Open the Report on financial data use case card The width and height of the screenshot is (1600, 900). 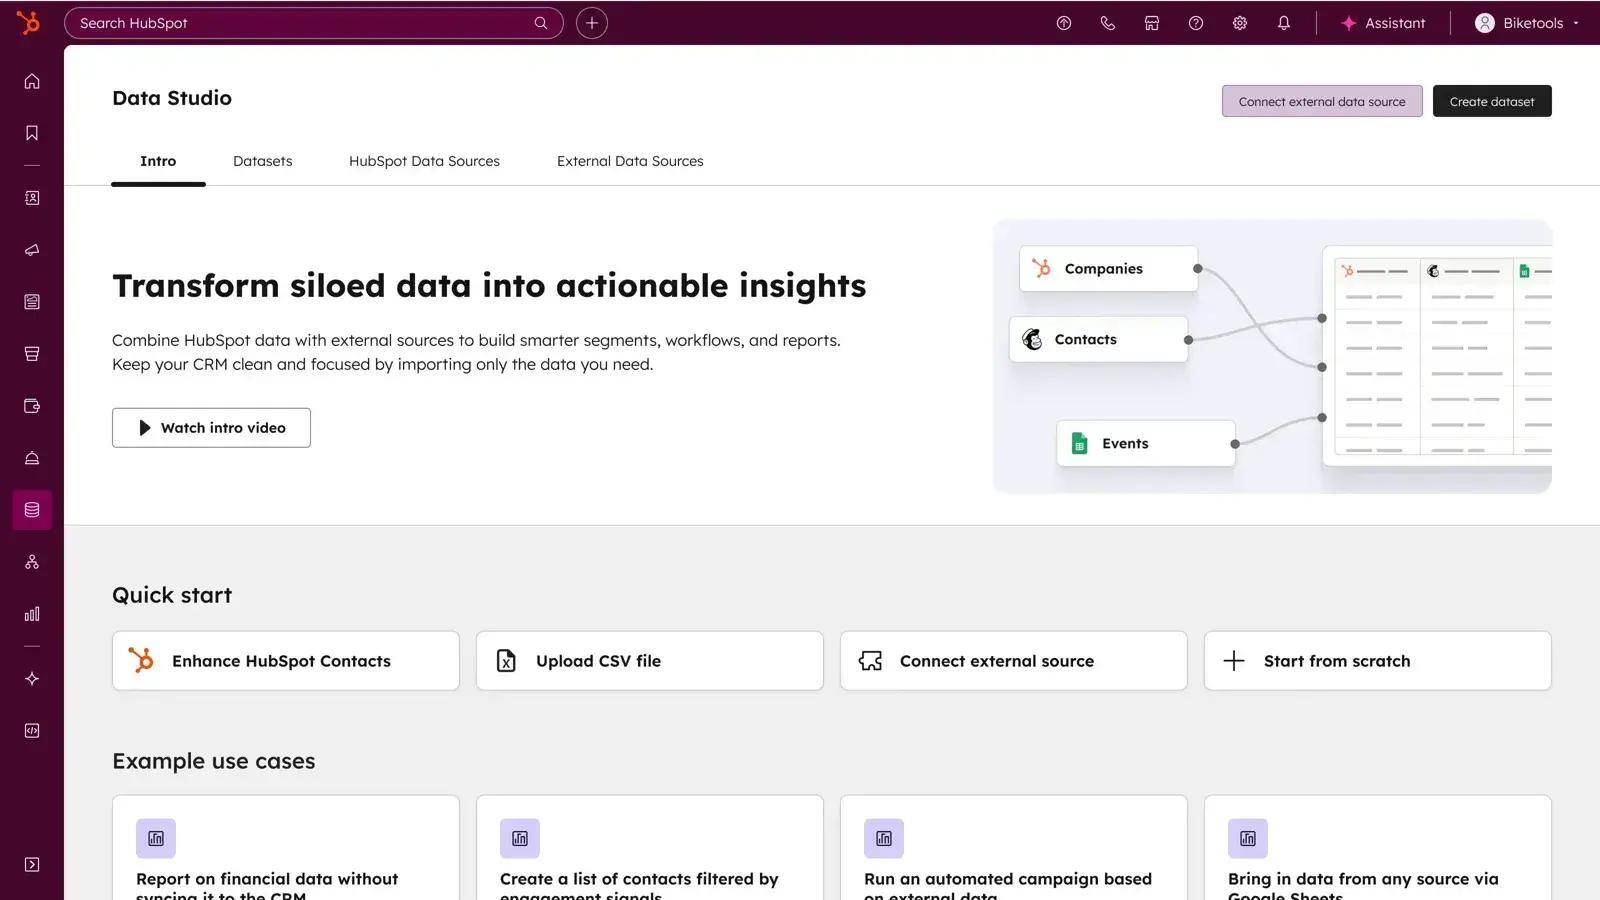click(x=286, y=848)
